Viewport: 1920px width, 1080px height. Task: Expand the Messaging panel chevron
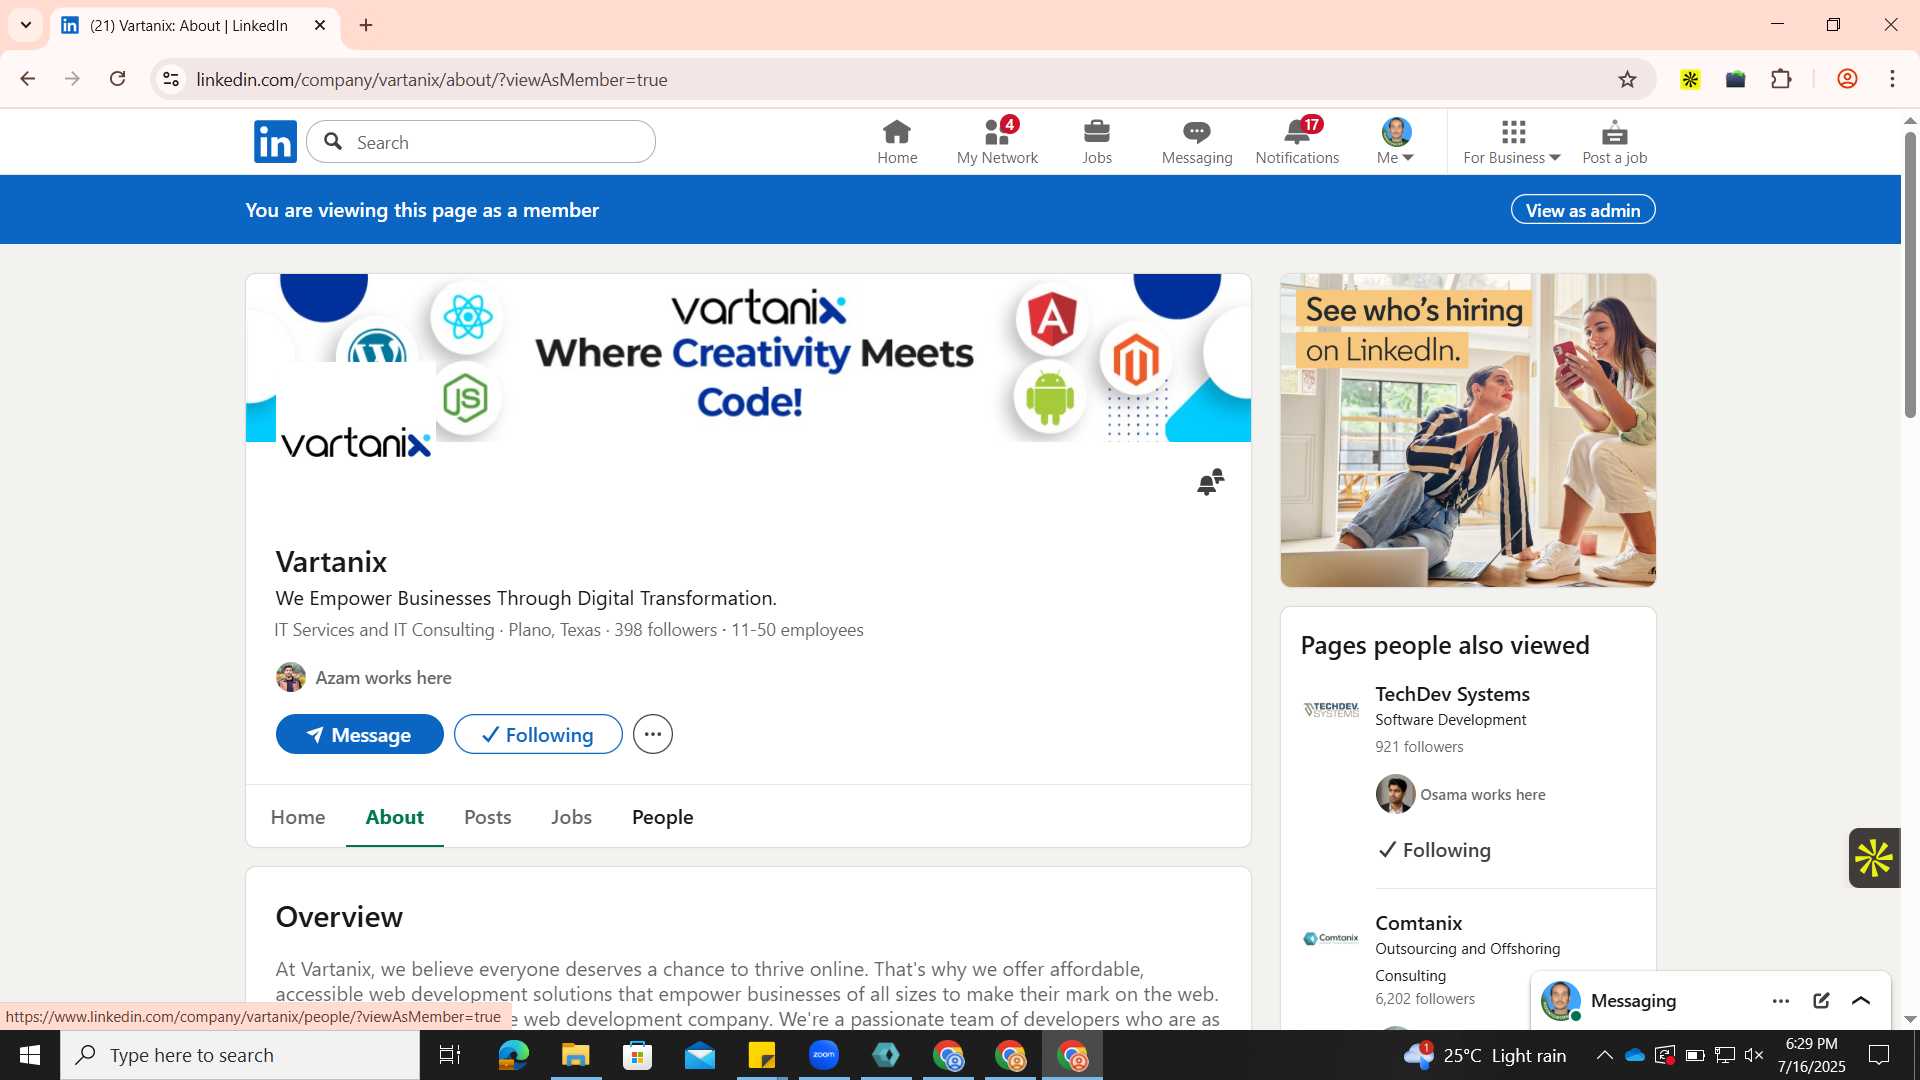pos(1861,1001)
